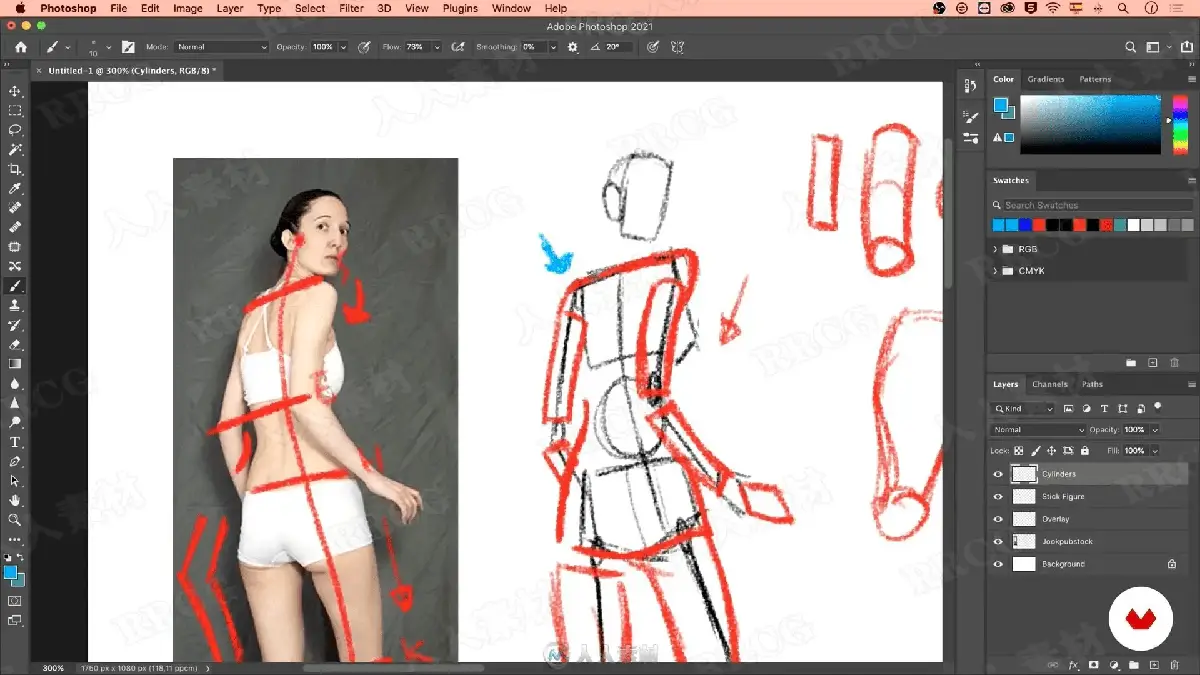Image resolution: width=1200 pixels, height=675 pixels.
Task: Toggle lock transparent pixels
Action: [1019, 451]
